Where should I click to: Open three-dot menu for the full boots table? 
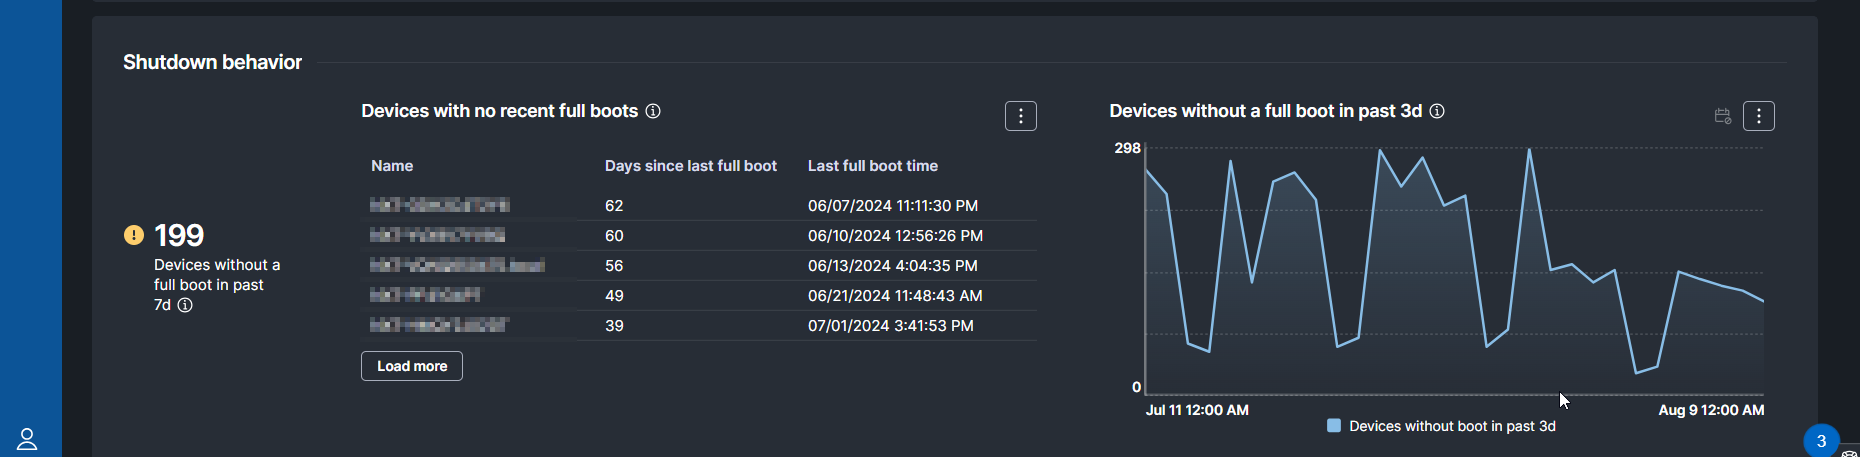pos(1020,116)
